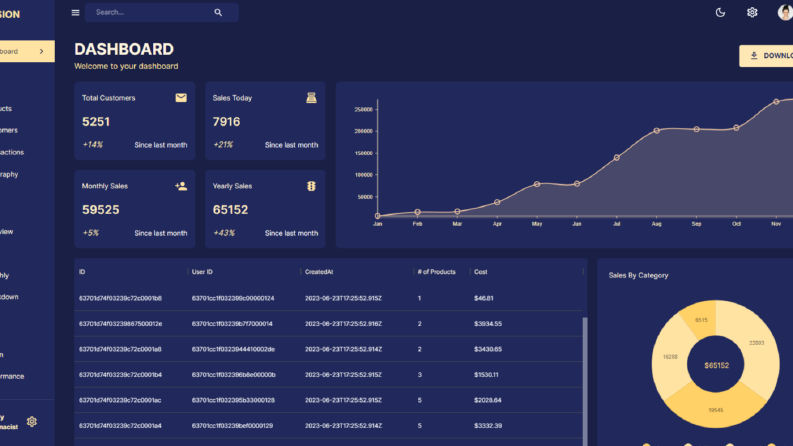Select the highlighted Dashboard sidebar item
This screenshot has height=446, width=793.
point(27,51)
